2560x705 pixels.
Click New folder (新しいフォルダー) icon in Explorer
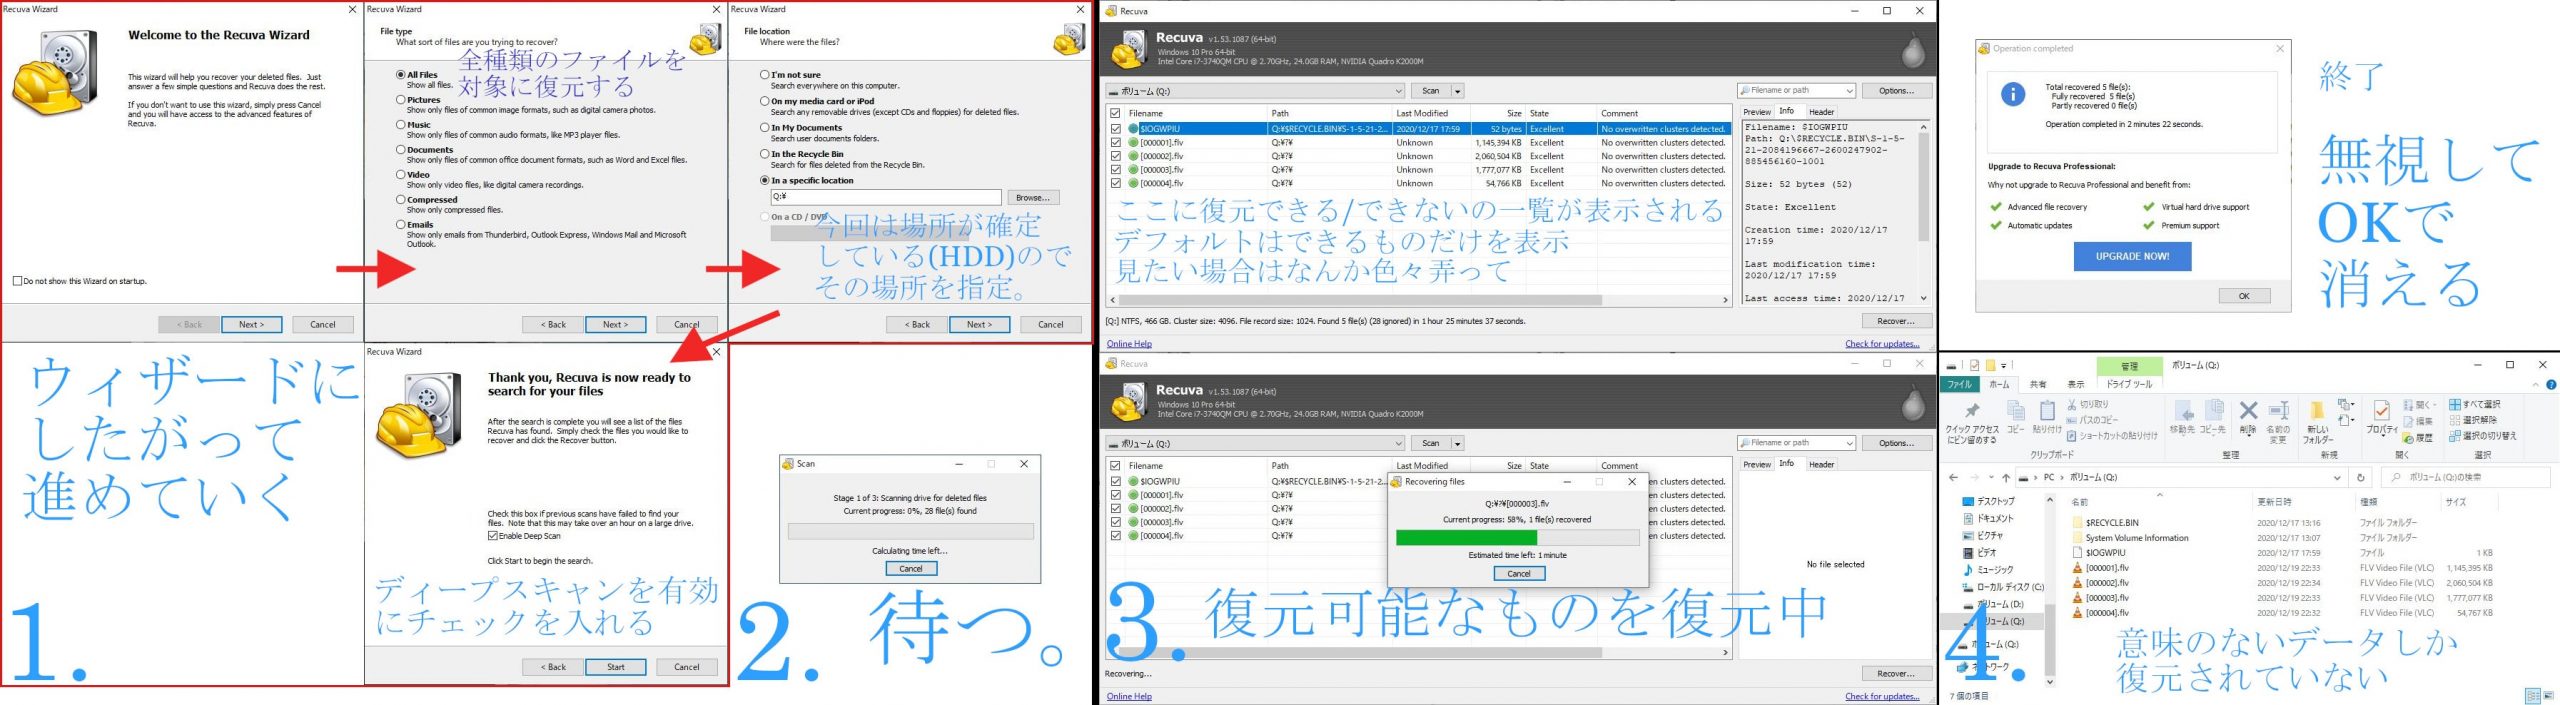[x=2316, y=411]
